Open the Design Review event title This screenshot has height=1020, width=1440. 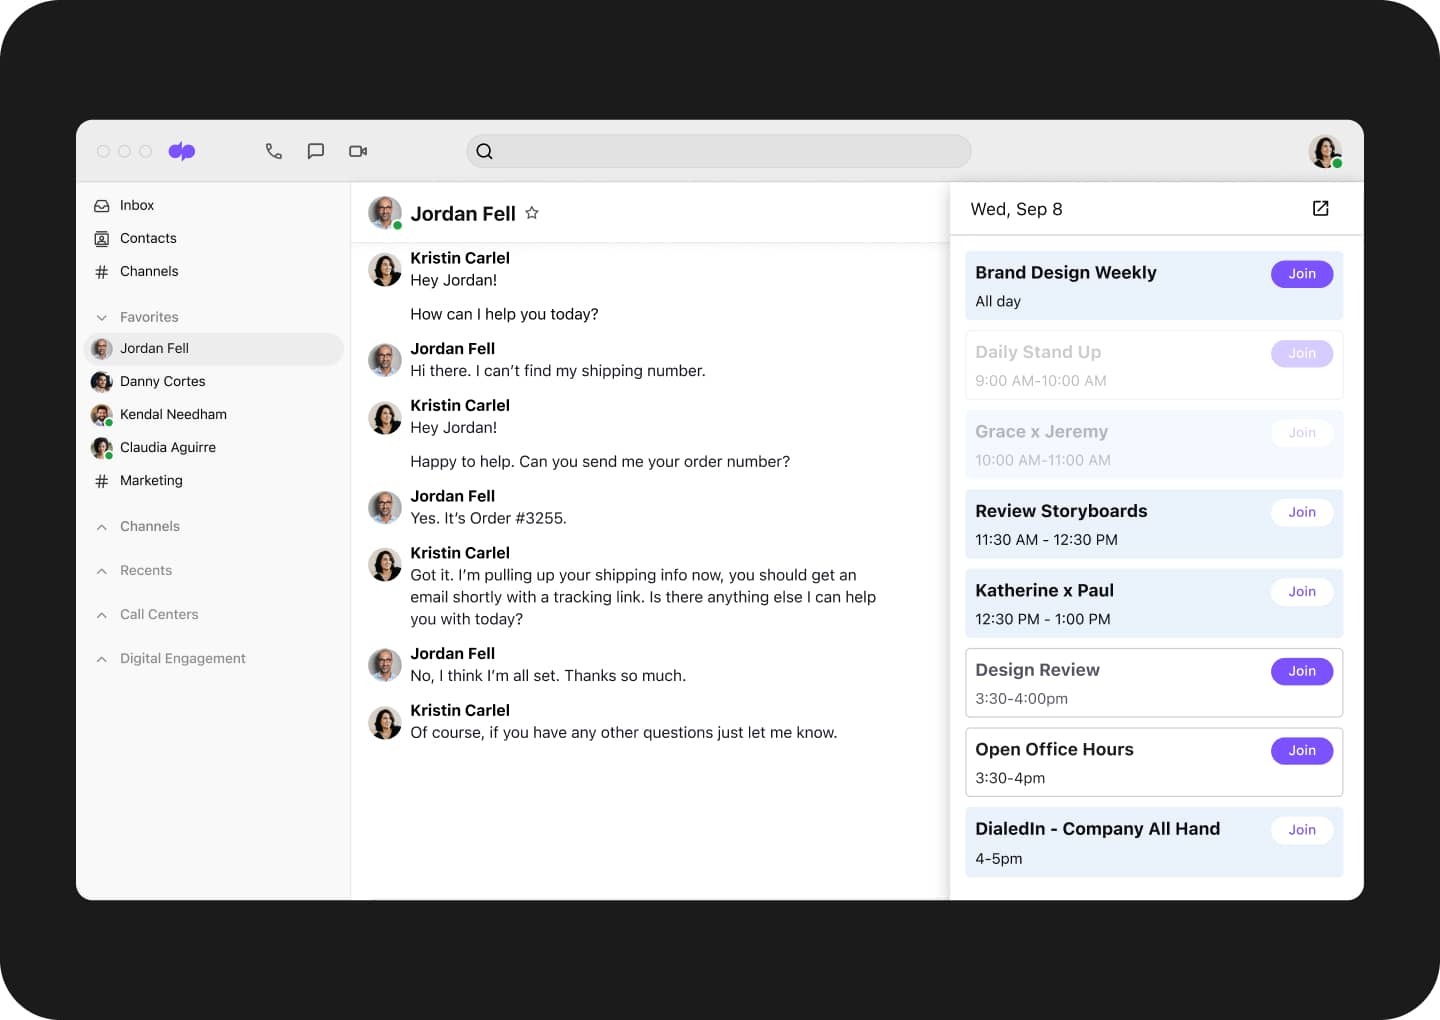pos(1037,670)
